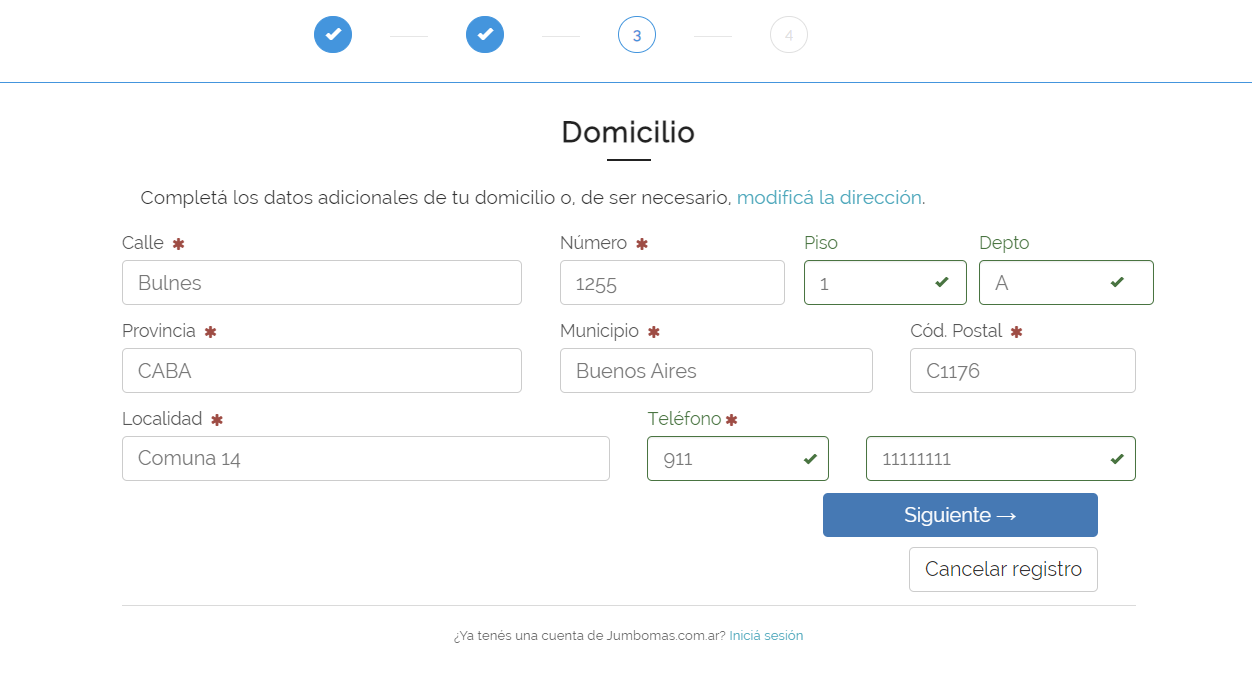The height and width of the screenshot is (683, 1252).
Task: Select current step 3 circle
Action: [637, 35]
